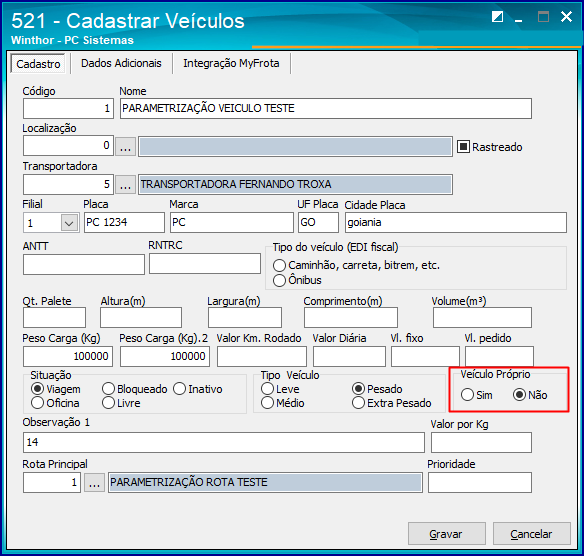Click the Nome field with PARAMETRIZAÇÃO VEICULO TESTE

pyautogui.click(x=326, y=108)
